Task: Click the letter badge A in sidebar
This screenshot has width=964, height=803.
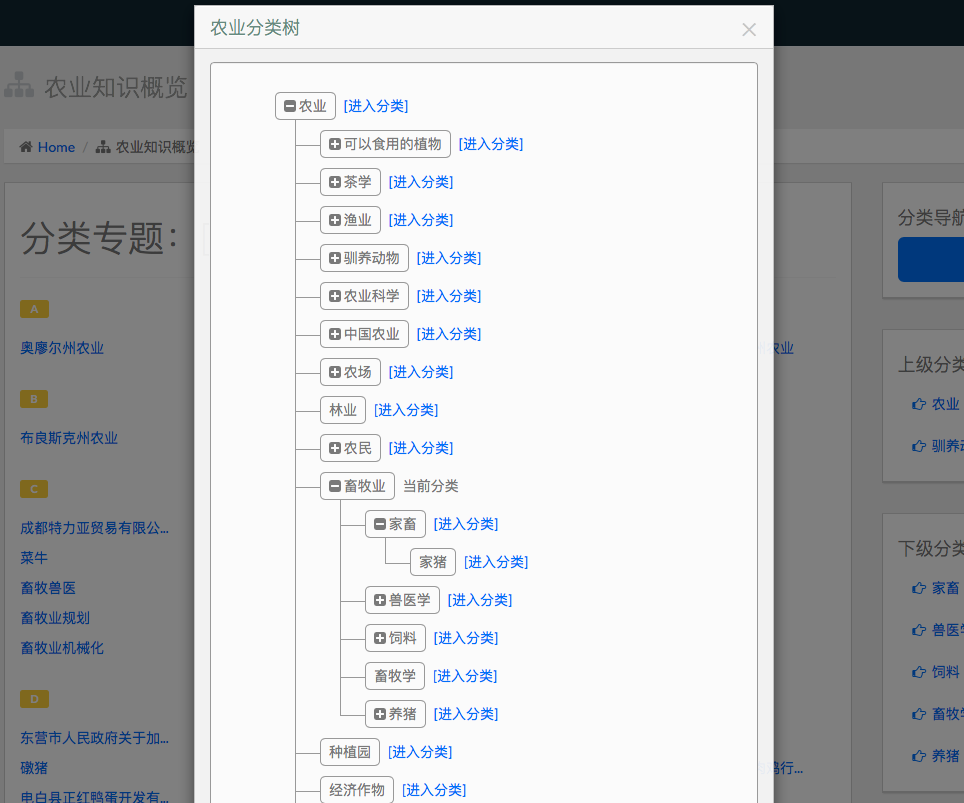Action: [34, 309]
